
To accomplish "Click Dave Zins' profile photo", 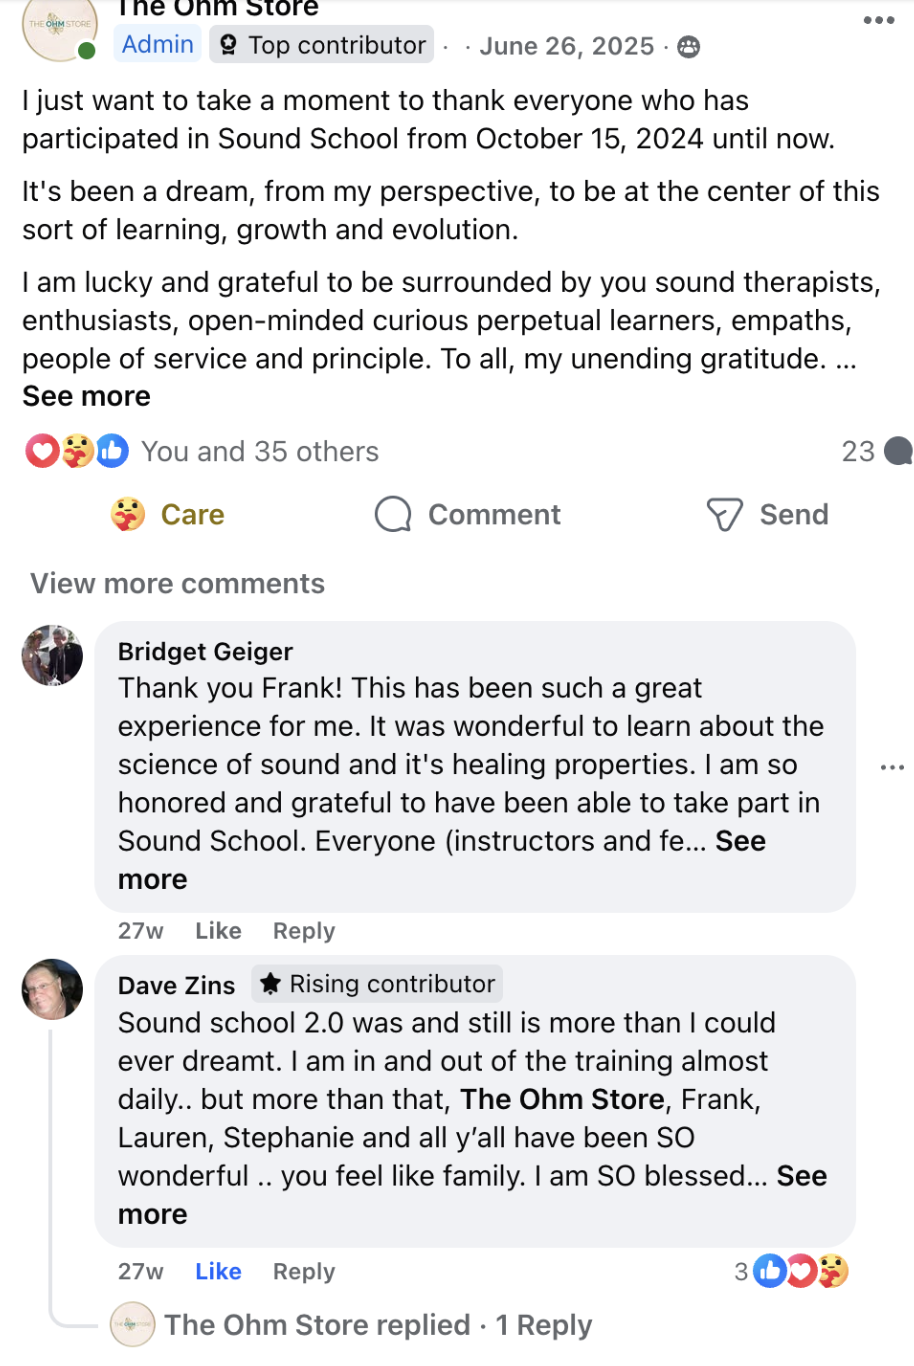I will pyautogui.click(x=52, y=989).
